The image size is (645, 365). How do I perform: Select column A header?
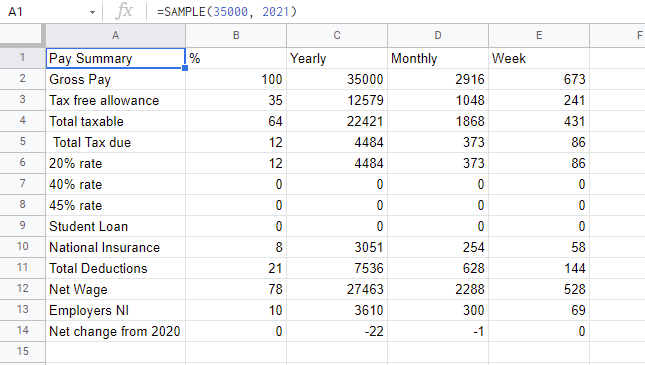pos(116,35)
